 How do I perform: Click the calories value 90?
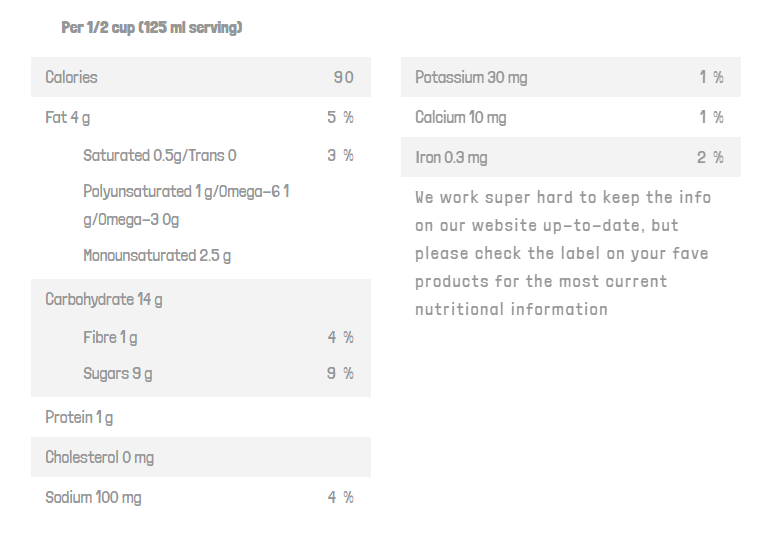point(343,77)
